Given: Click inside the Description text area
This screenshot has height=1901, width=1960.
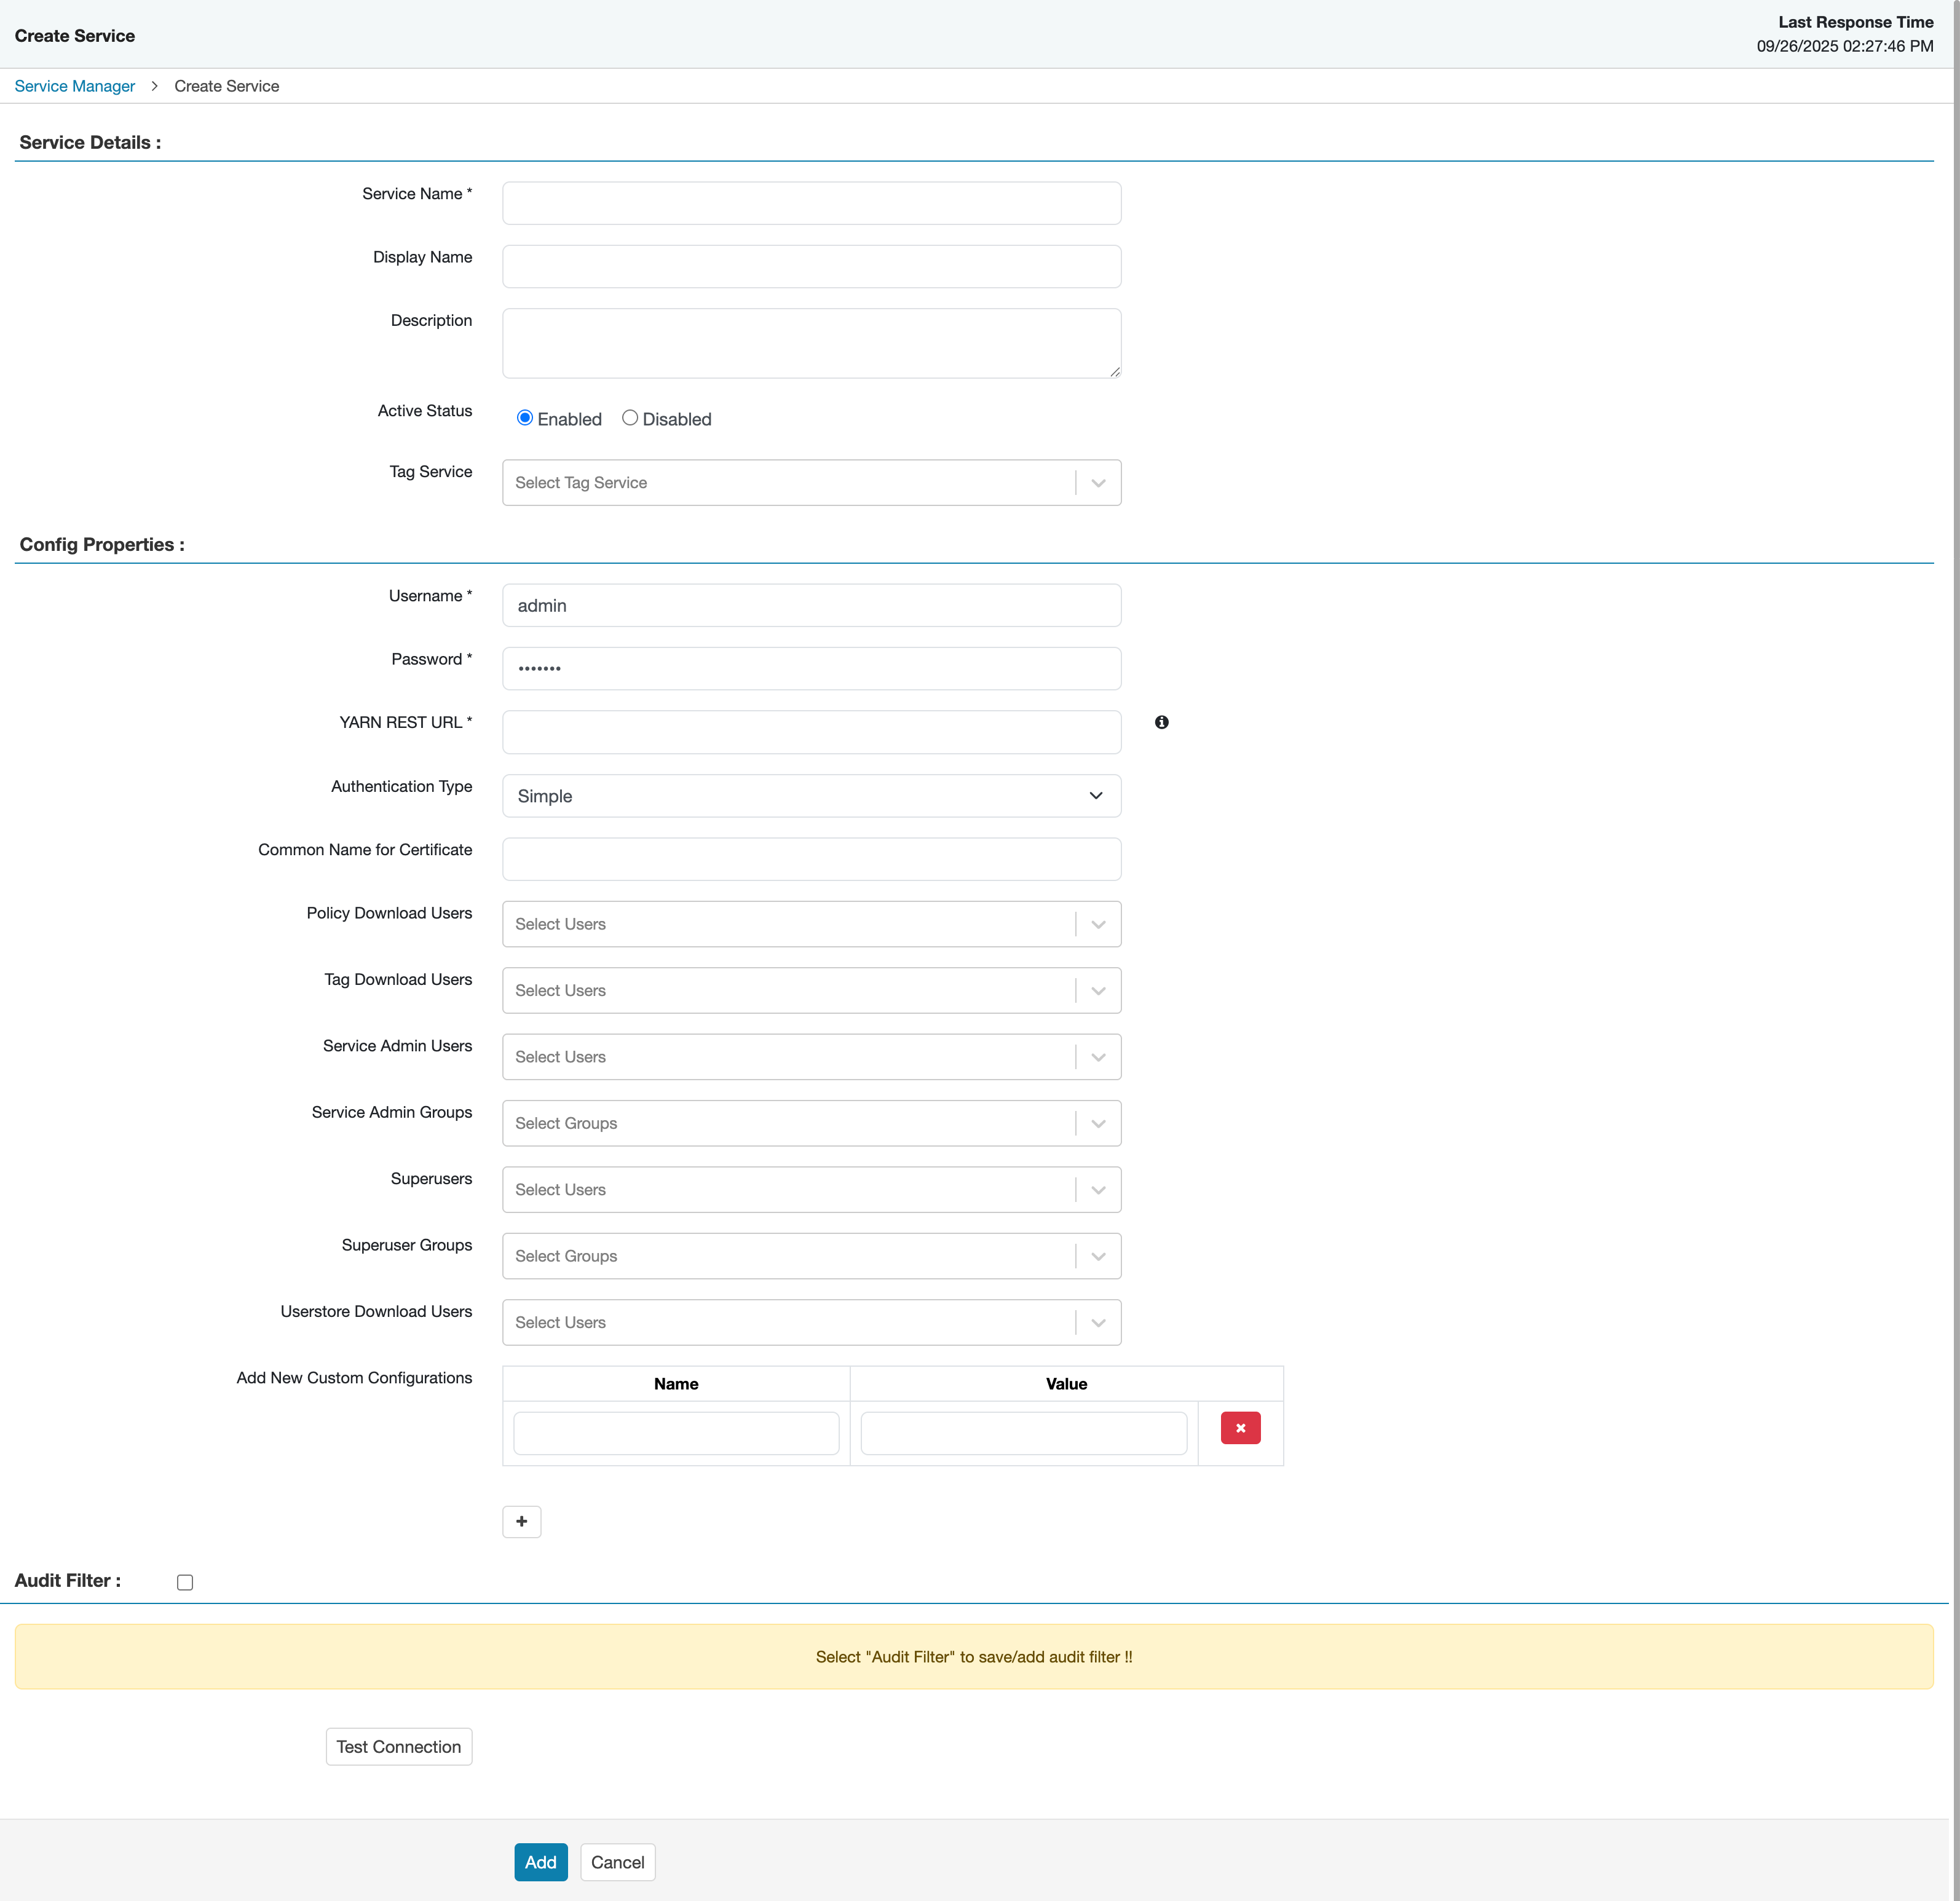Looking at the screenshot, I should click(x=810, y=342).
